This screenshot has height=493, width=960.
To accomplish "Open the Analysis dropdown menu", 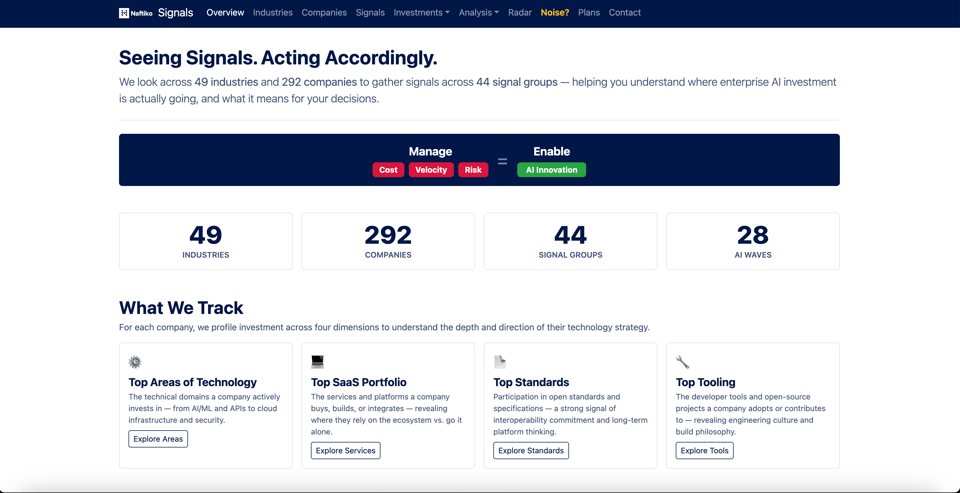I will point(478,13).
